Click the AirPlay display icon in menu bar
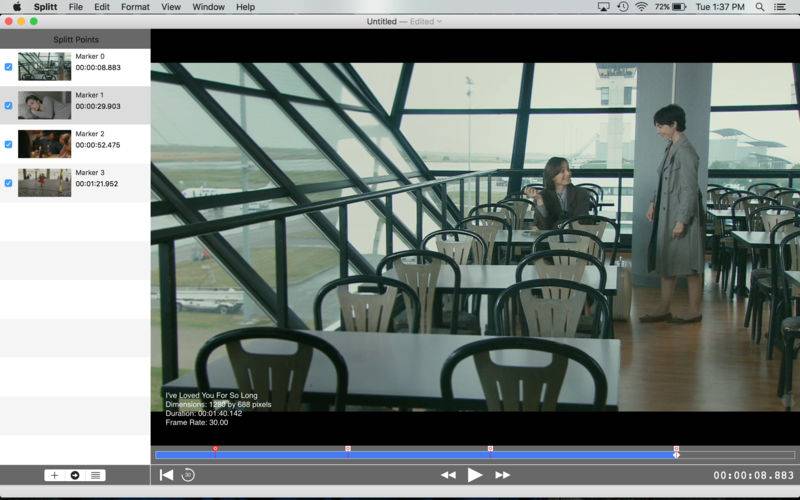Image resolution: width=800 pixels, height=500 pixels. click(x=603, y=7)
